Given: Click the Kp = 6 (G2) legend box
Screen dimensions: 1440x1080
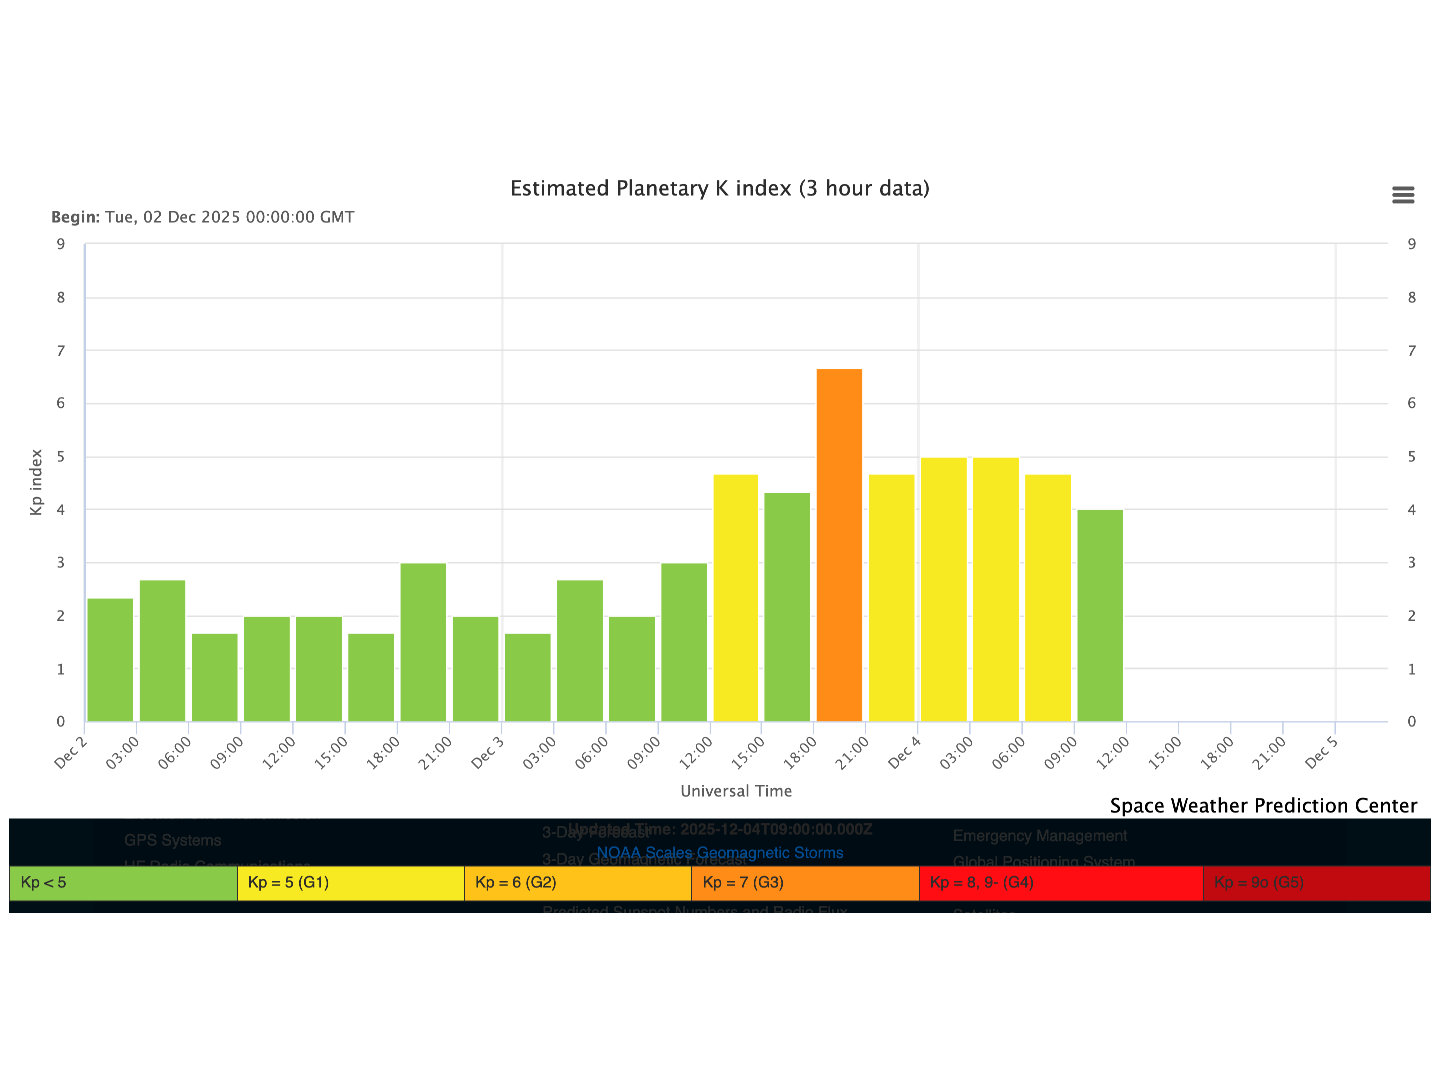Looking at the screenshot, I should coord(577,883).
